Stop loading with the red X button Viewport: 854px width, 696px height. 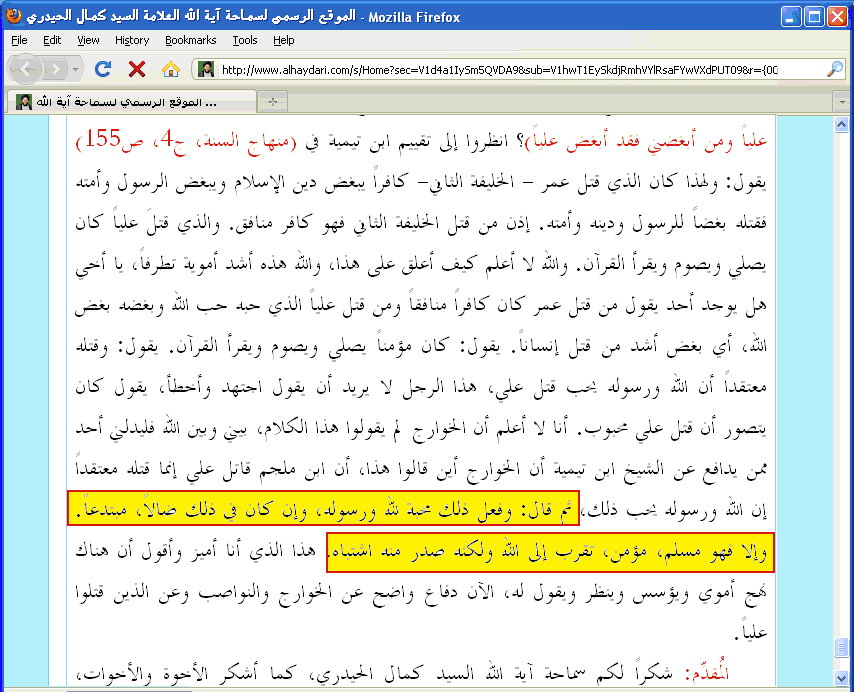pyautogui.click(x=137, y=69)
